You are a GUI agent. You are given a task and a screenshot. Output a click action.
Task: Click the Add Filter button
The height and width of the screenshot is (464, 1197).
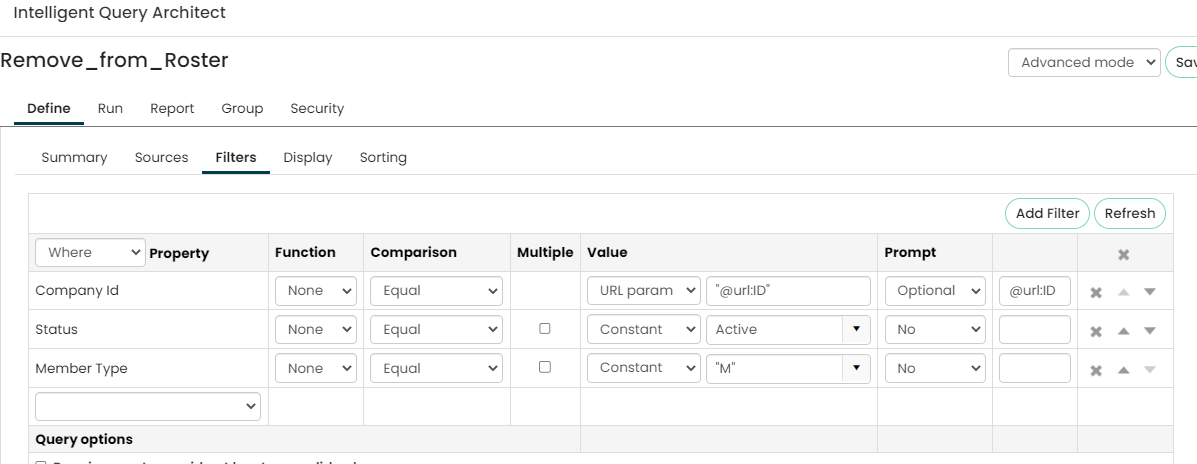point(1047,213)
